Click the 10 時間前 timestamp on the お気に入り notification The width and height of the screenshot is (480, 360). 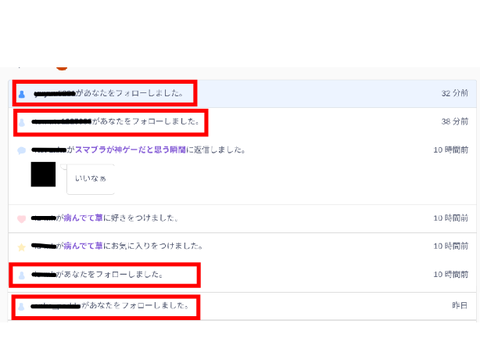point(451,246)
